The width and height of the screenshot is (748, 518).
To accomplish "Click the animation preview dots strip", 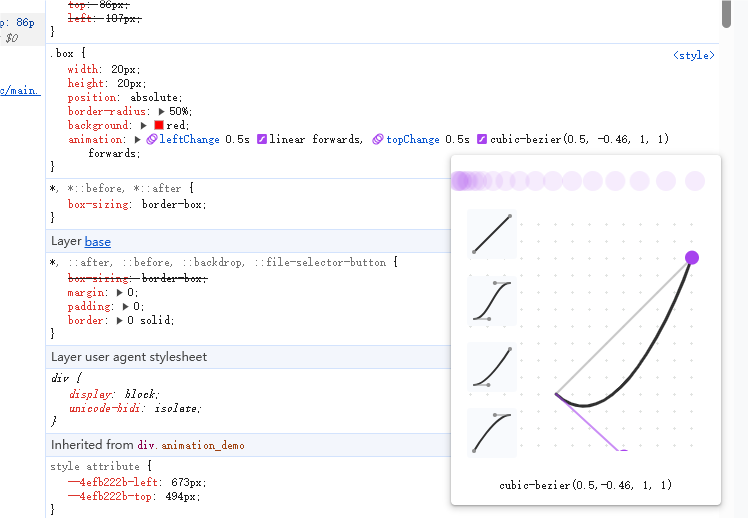I will click(578, 181).
